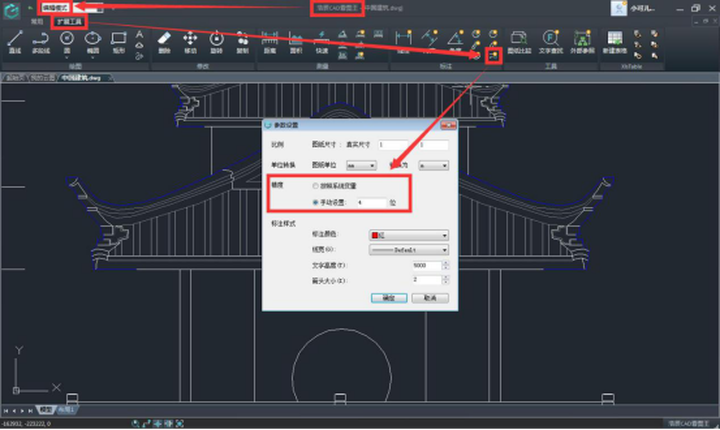
Task: Close the parameter settings dialog
Action: coord(448,125)
